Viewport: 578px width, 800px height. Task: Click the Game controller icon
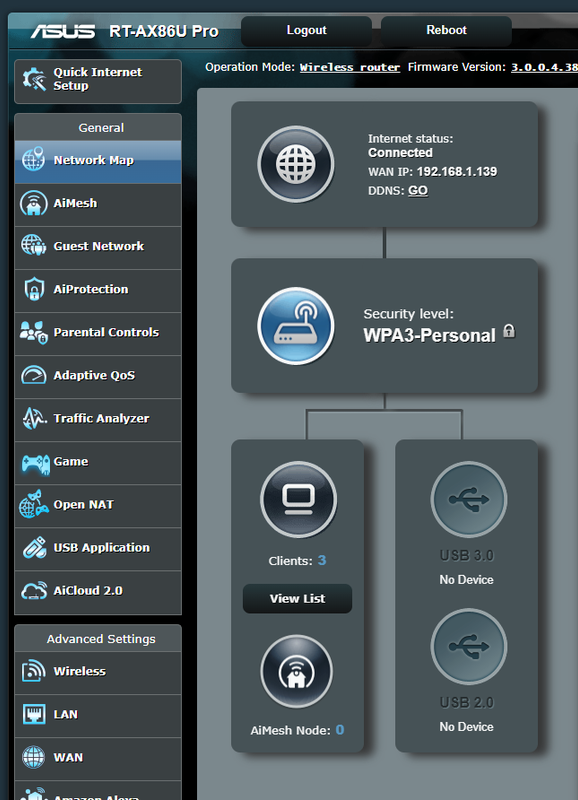click(36, 463)
